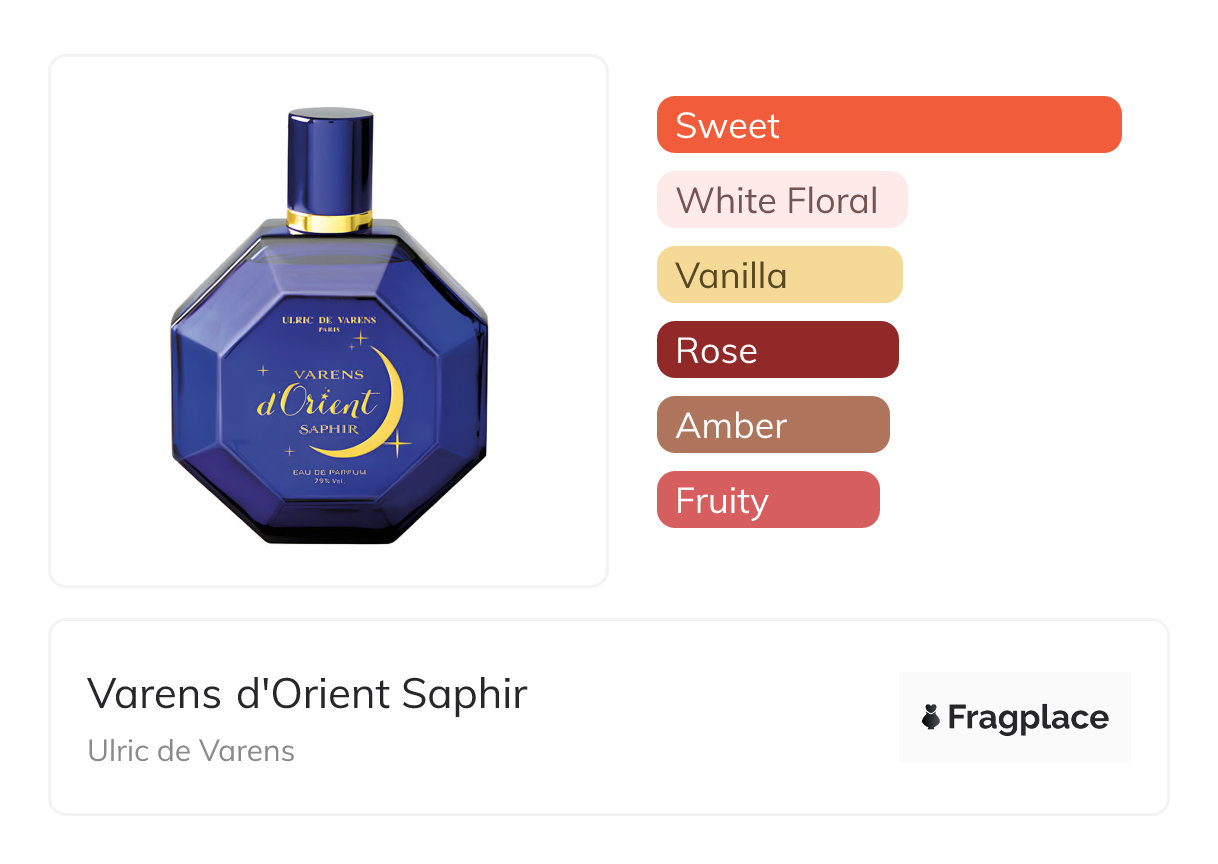Click the Vanilla accord bar

point(780,275)
